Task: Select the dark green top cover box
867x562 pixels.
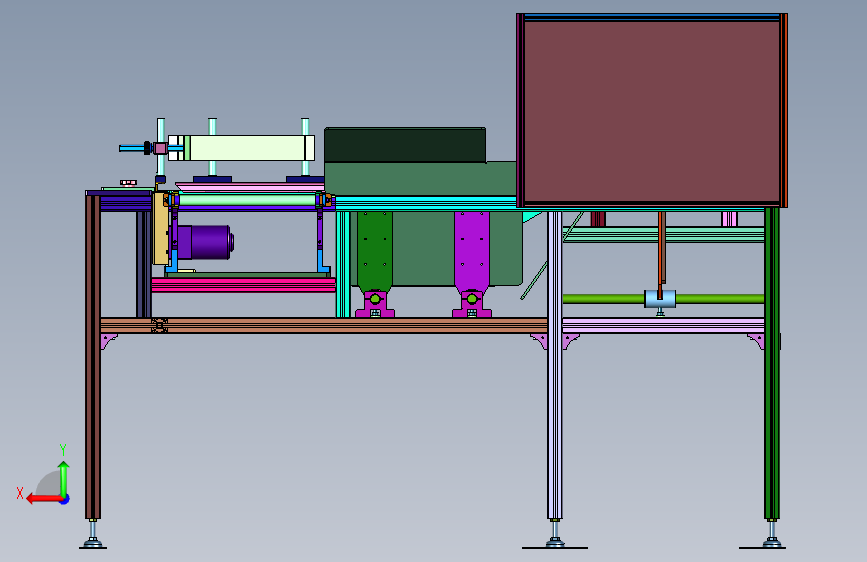Action: point(405,145)
